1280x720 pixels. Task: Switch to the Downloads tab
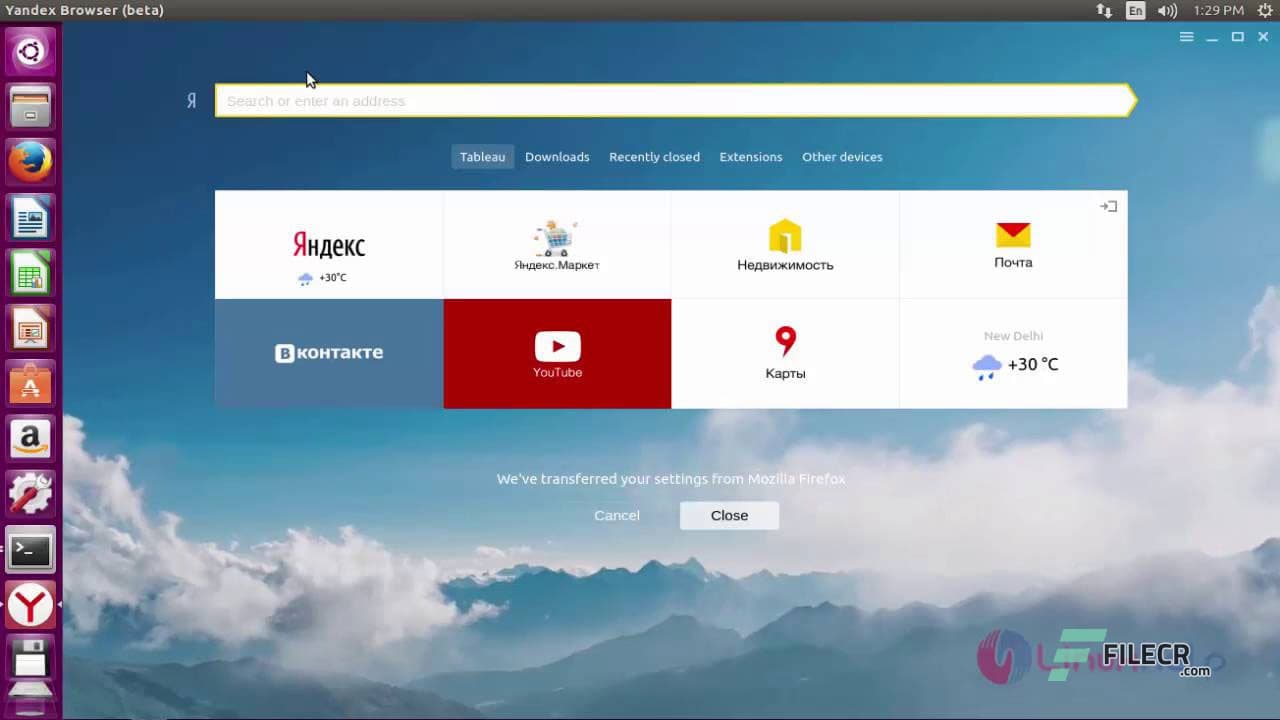[x=557, y=156]
